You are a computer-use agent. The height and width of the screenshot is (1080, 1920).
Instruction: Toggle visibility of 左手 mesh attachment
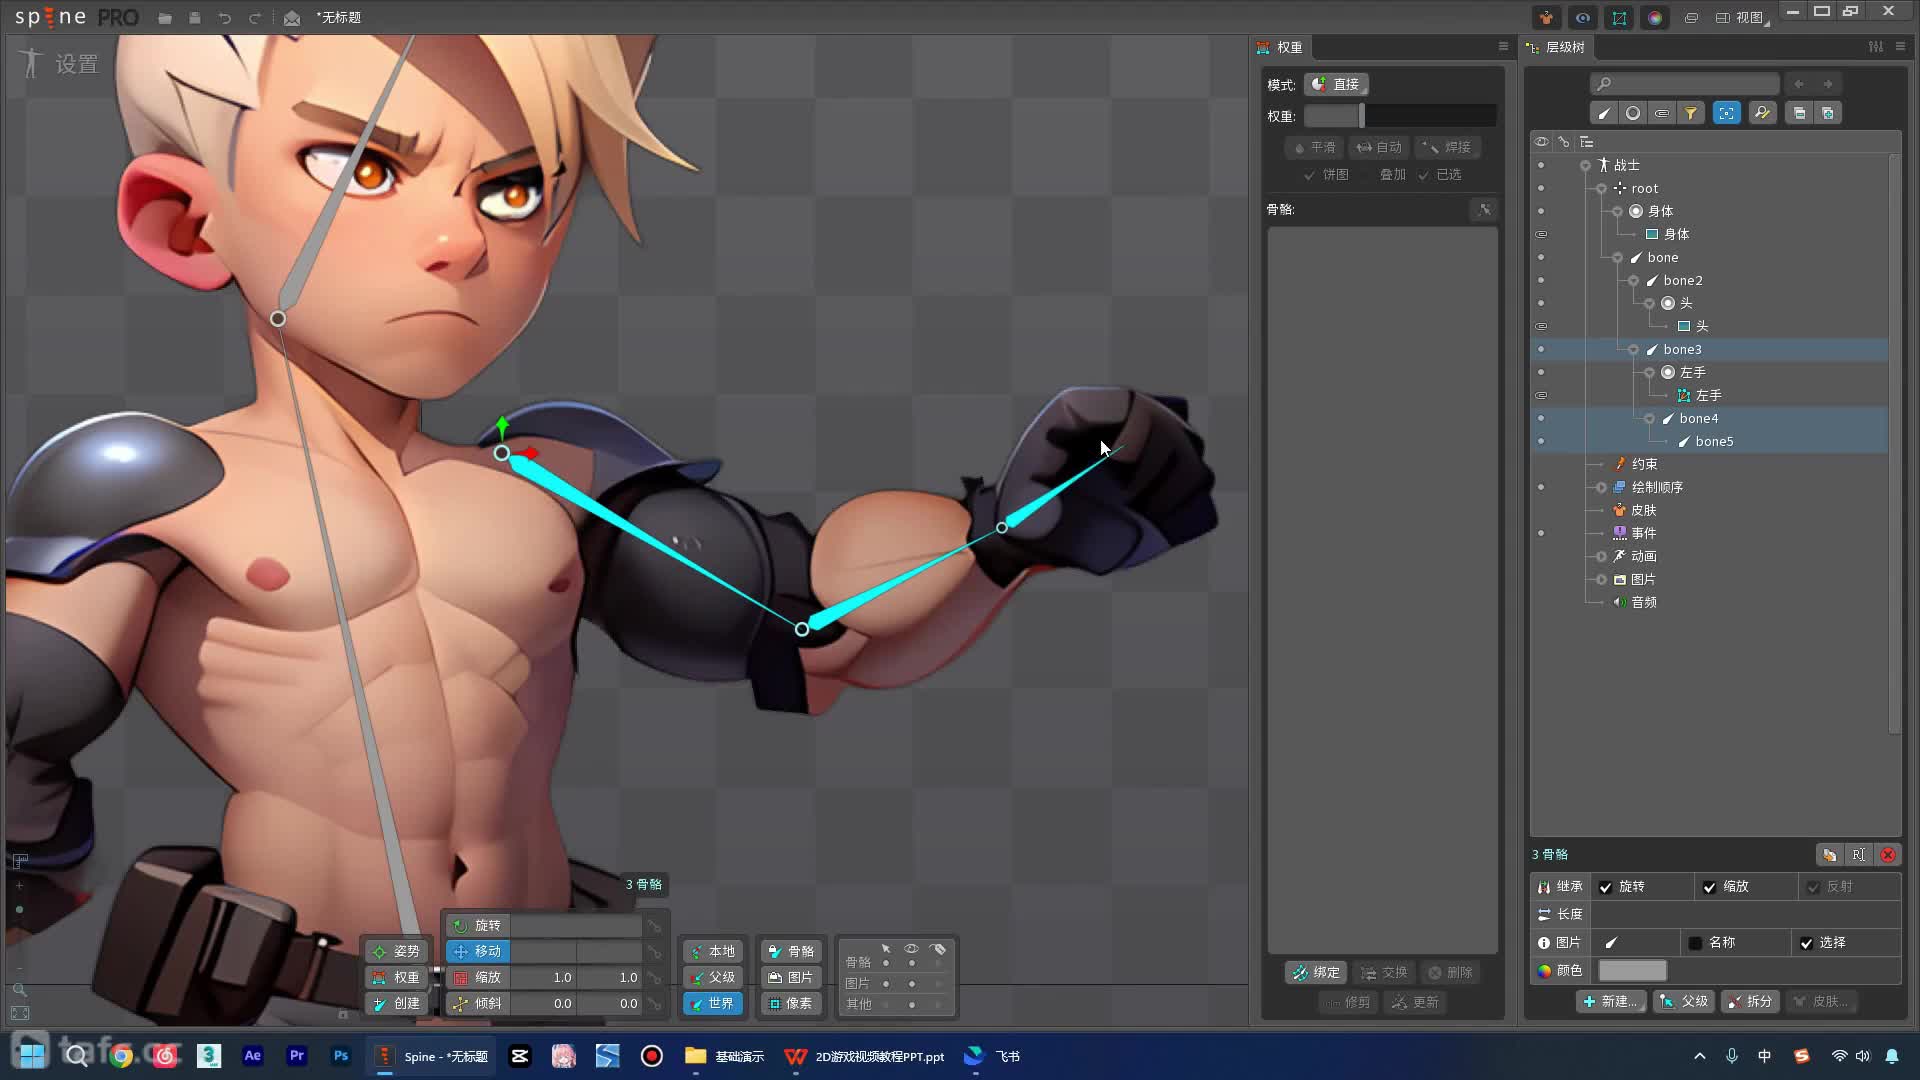click(1541, 396)
